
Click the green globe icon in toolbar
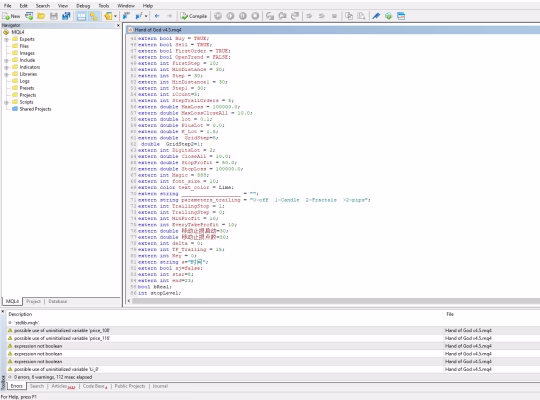pyautogui.click(x=388, y=16)
